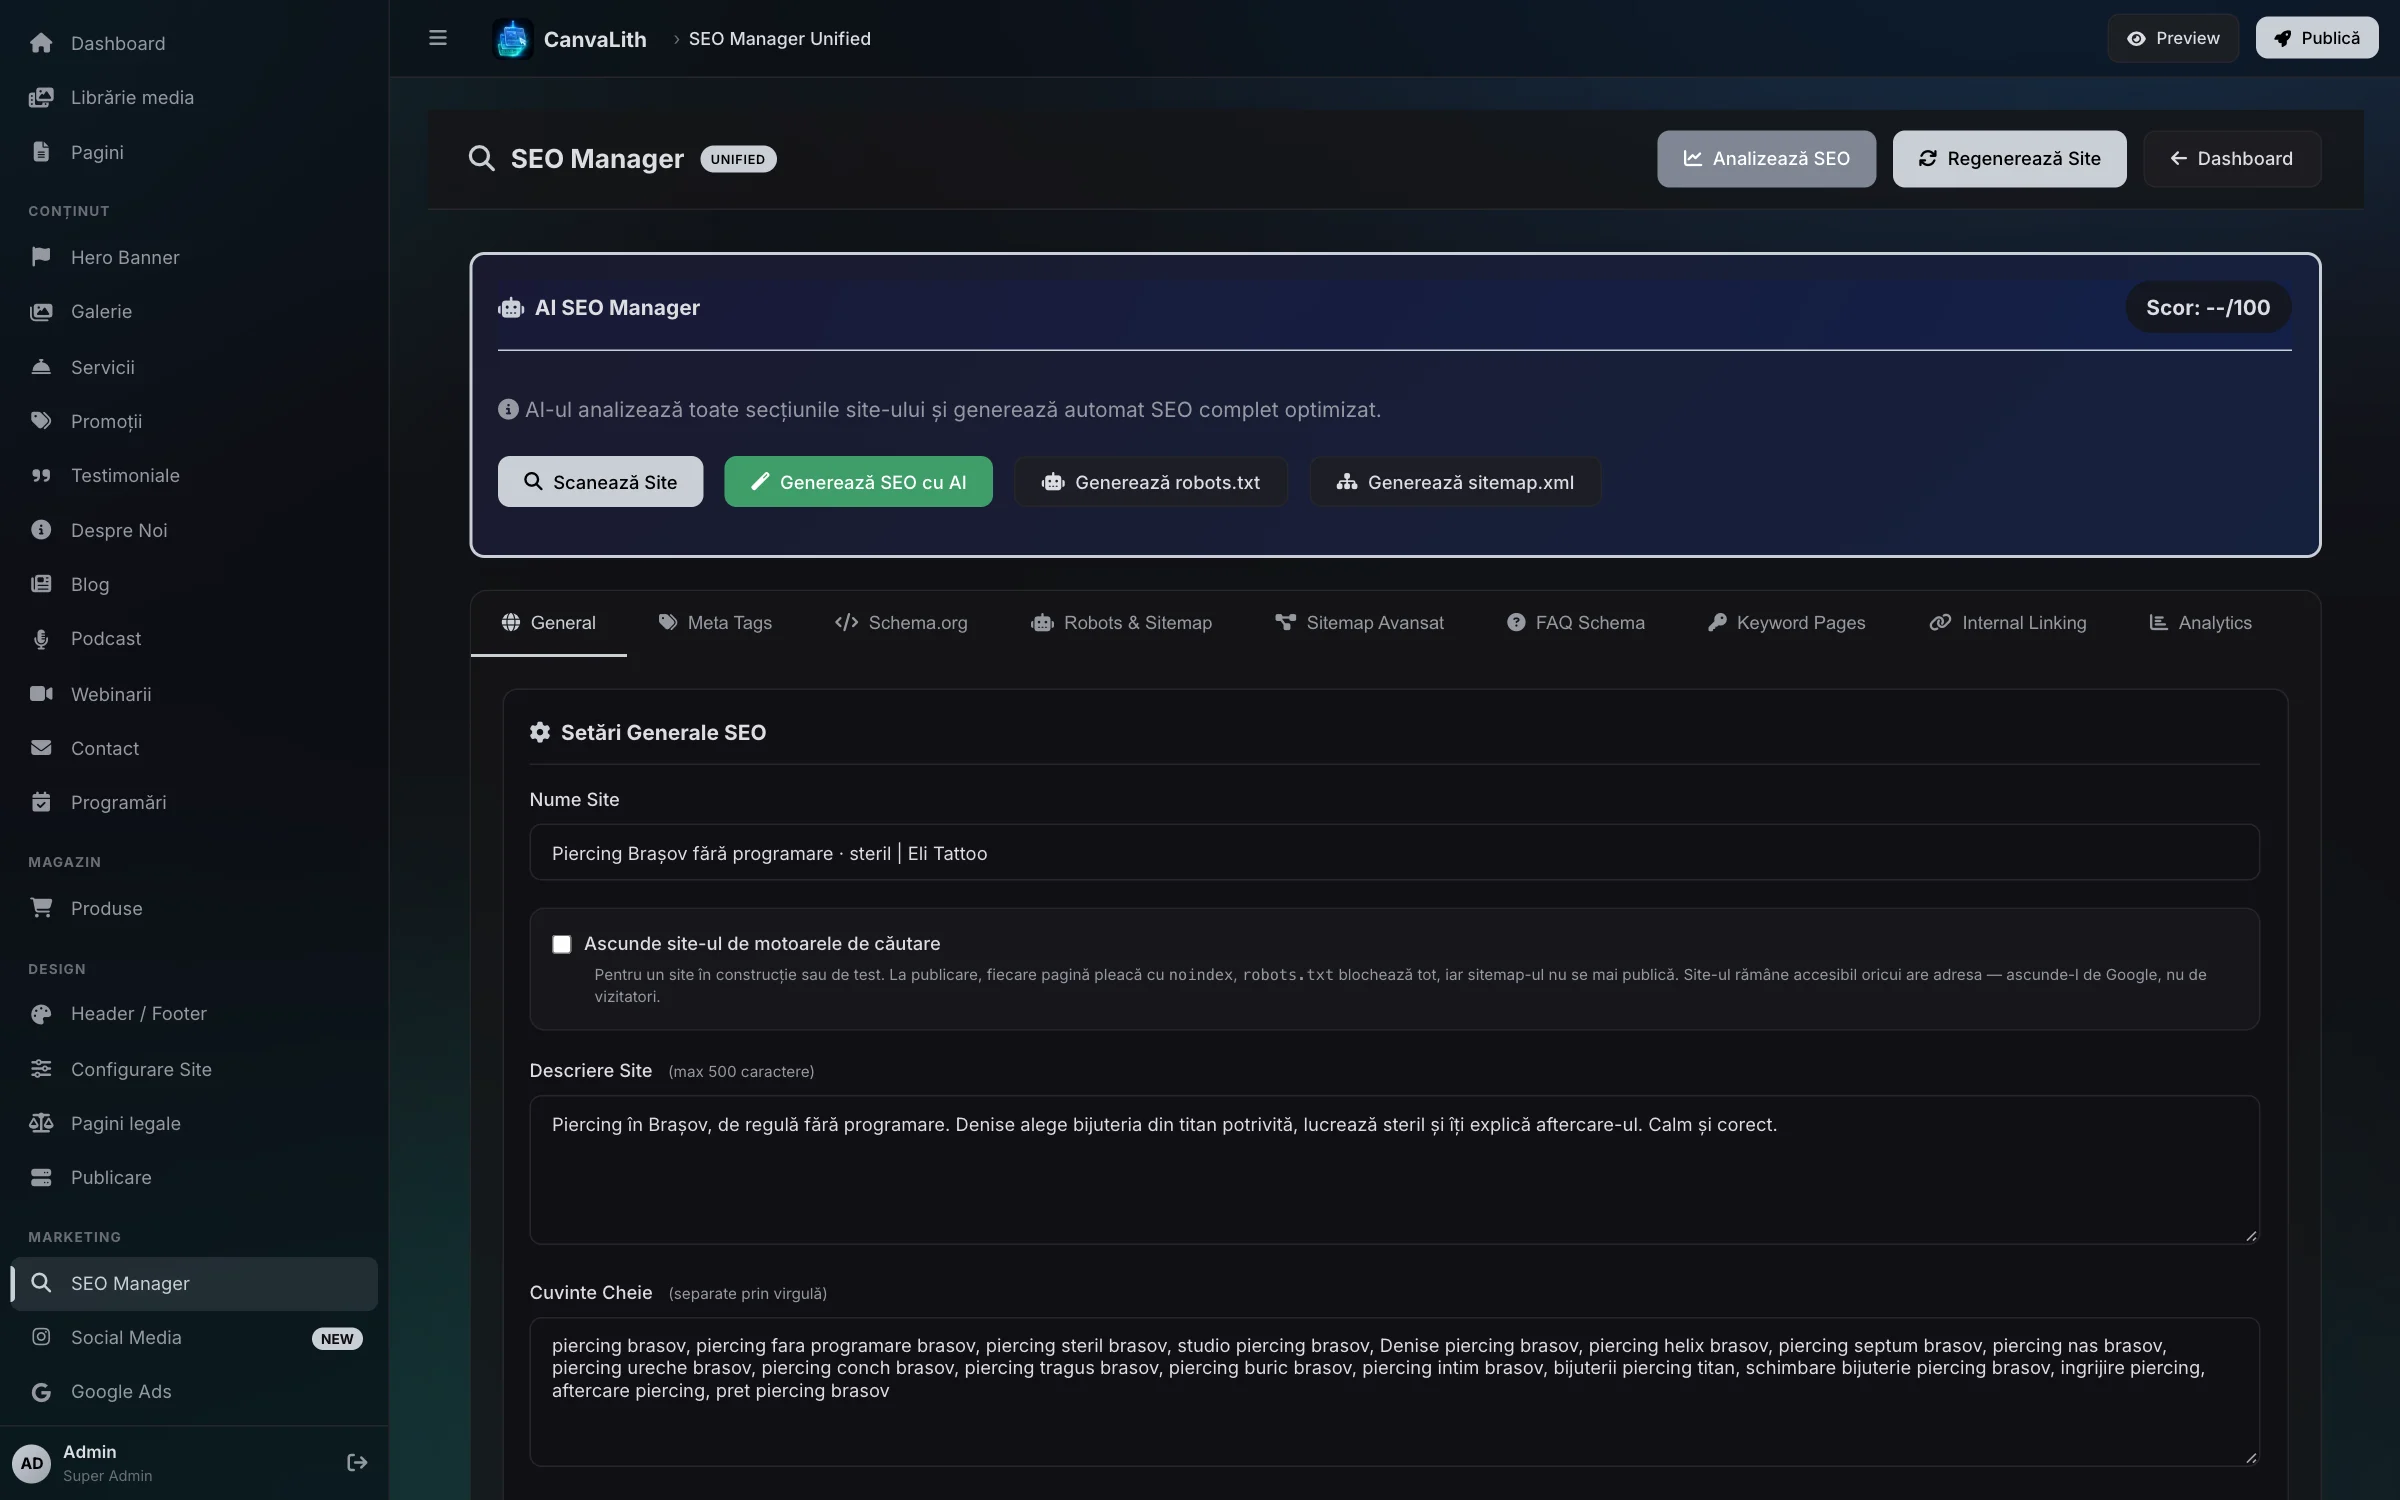This screenshot has height=1500, width=2400.
Task: Click the CanvaLith logo icon
Action: [x=512, y=39]
